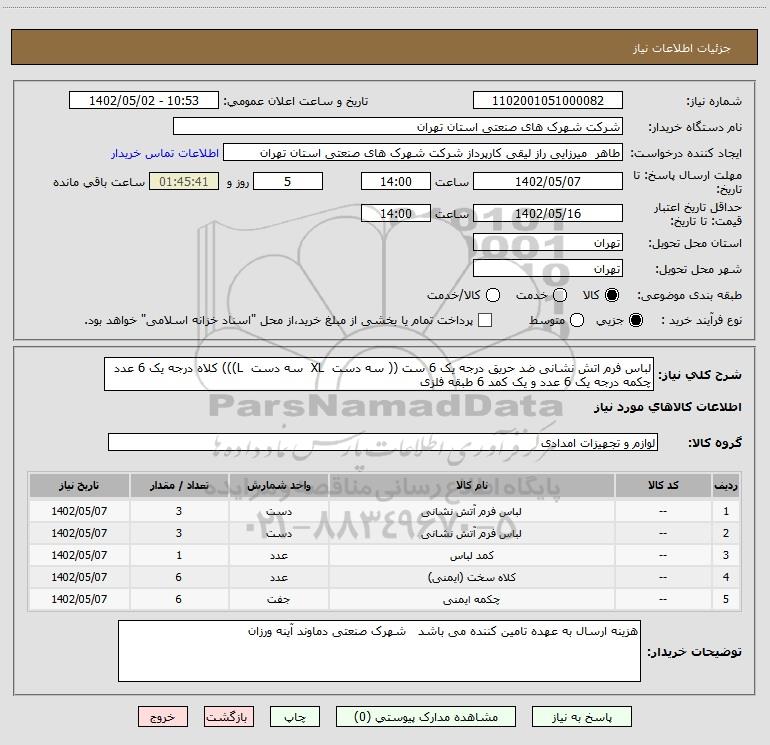The width and height of the screenshot is (770, 745).
Task: Choose متوسط purchase process type
Action: [577, 320]
